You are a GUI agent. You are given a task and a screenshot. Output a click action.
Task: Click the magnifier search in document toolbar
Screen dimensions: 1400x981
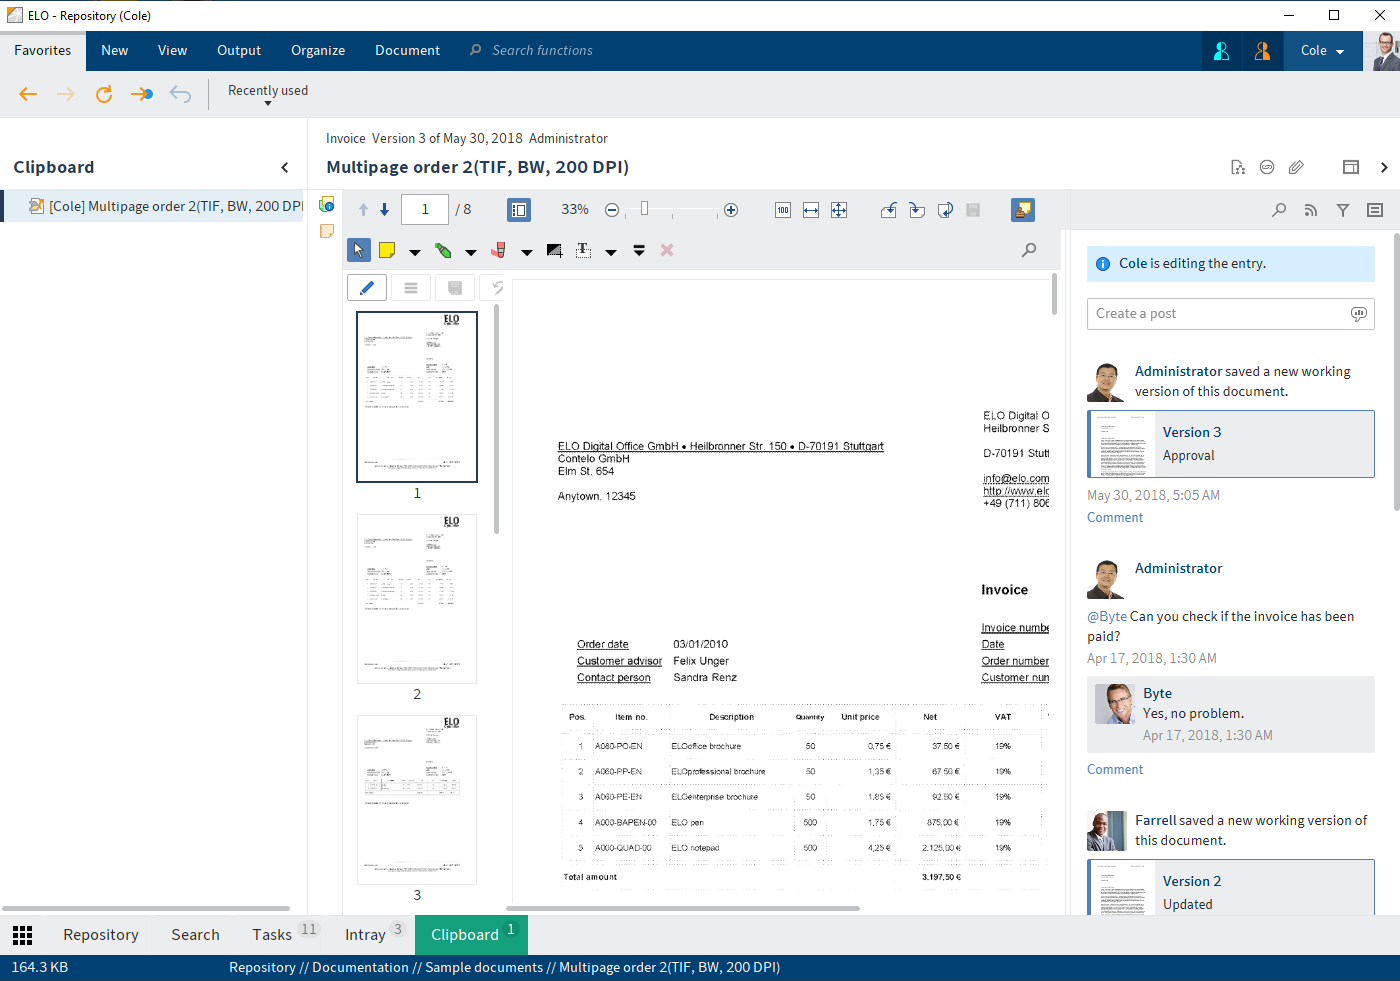click(x=1029, y=250)
